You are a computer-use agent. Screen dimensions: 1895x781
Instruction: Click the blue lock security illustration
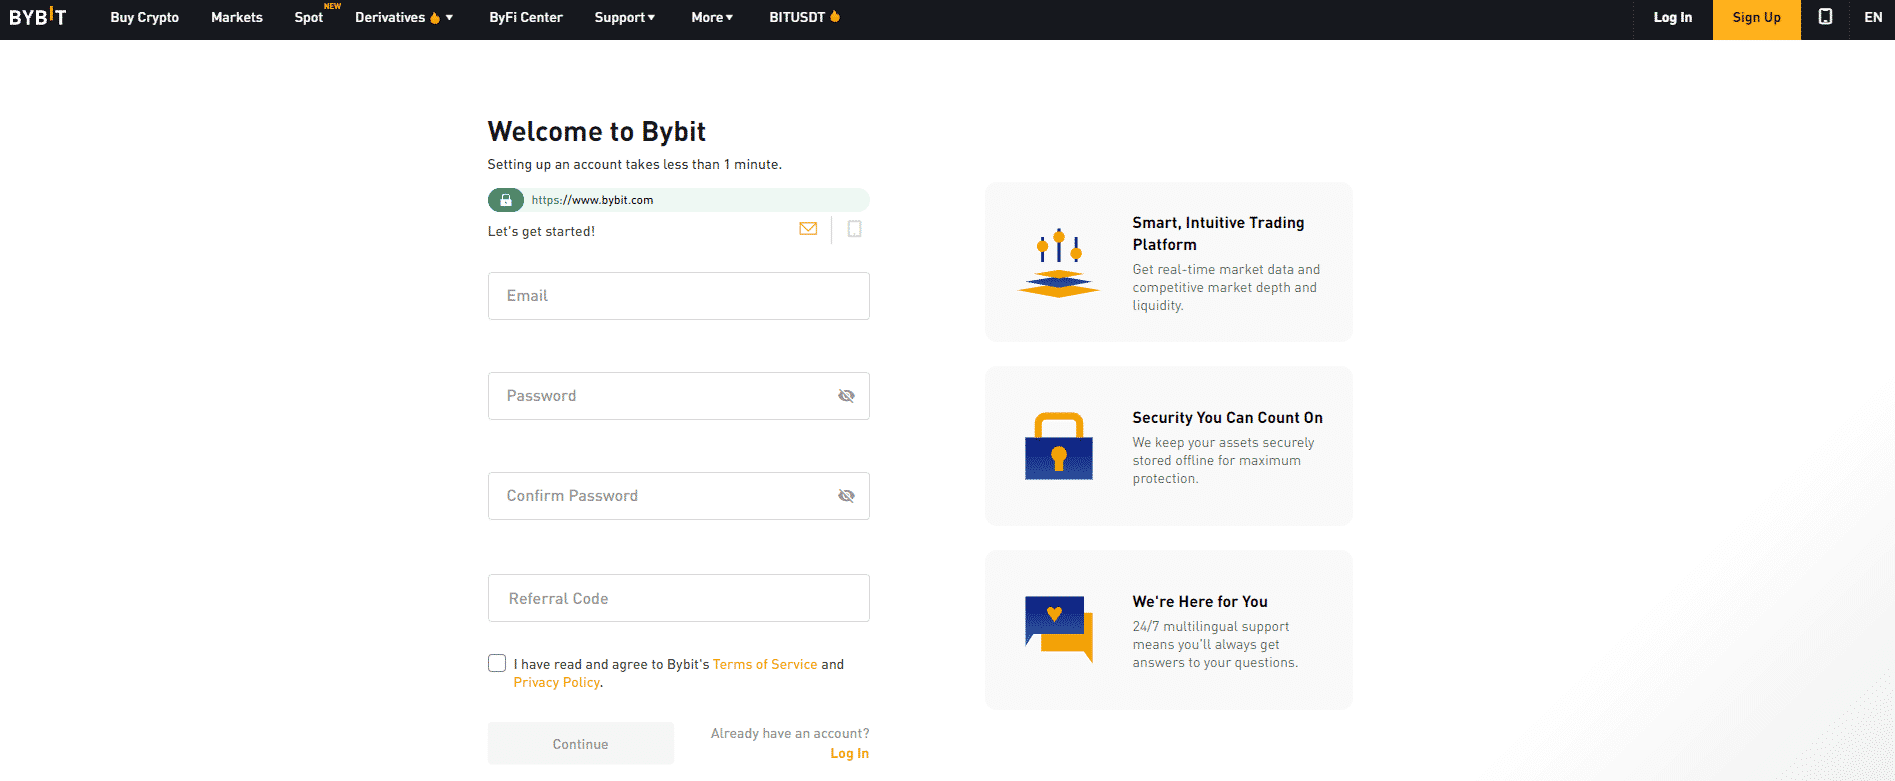click(1058, 447)
